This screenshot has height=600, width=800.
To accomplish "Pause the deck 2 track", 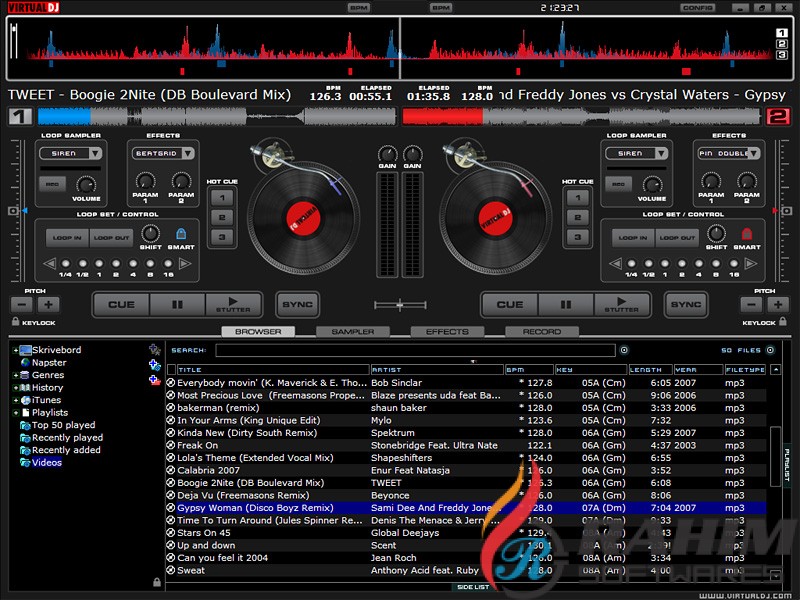I will [566, 305].
